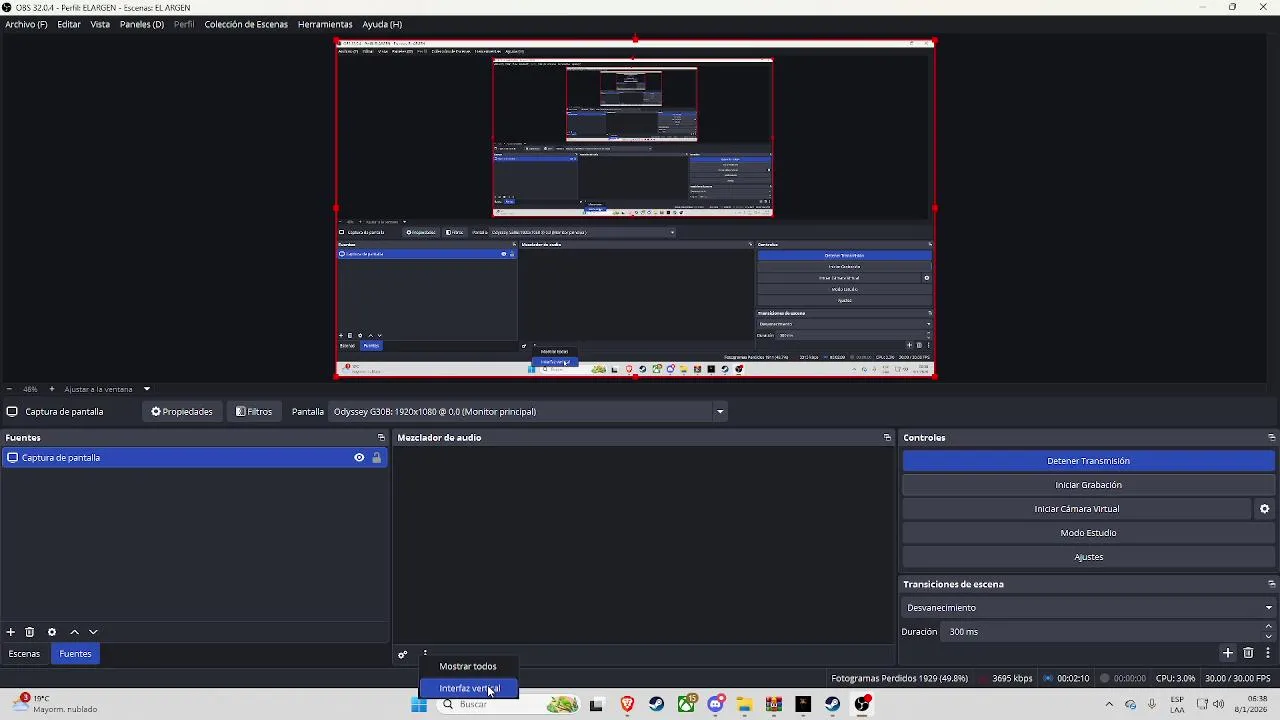Zoom in the preview with plus icon
This screenshot has height=720, width=1280.
pos(52,389)
